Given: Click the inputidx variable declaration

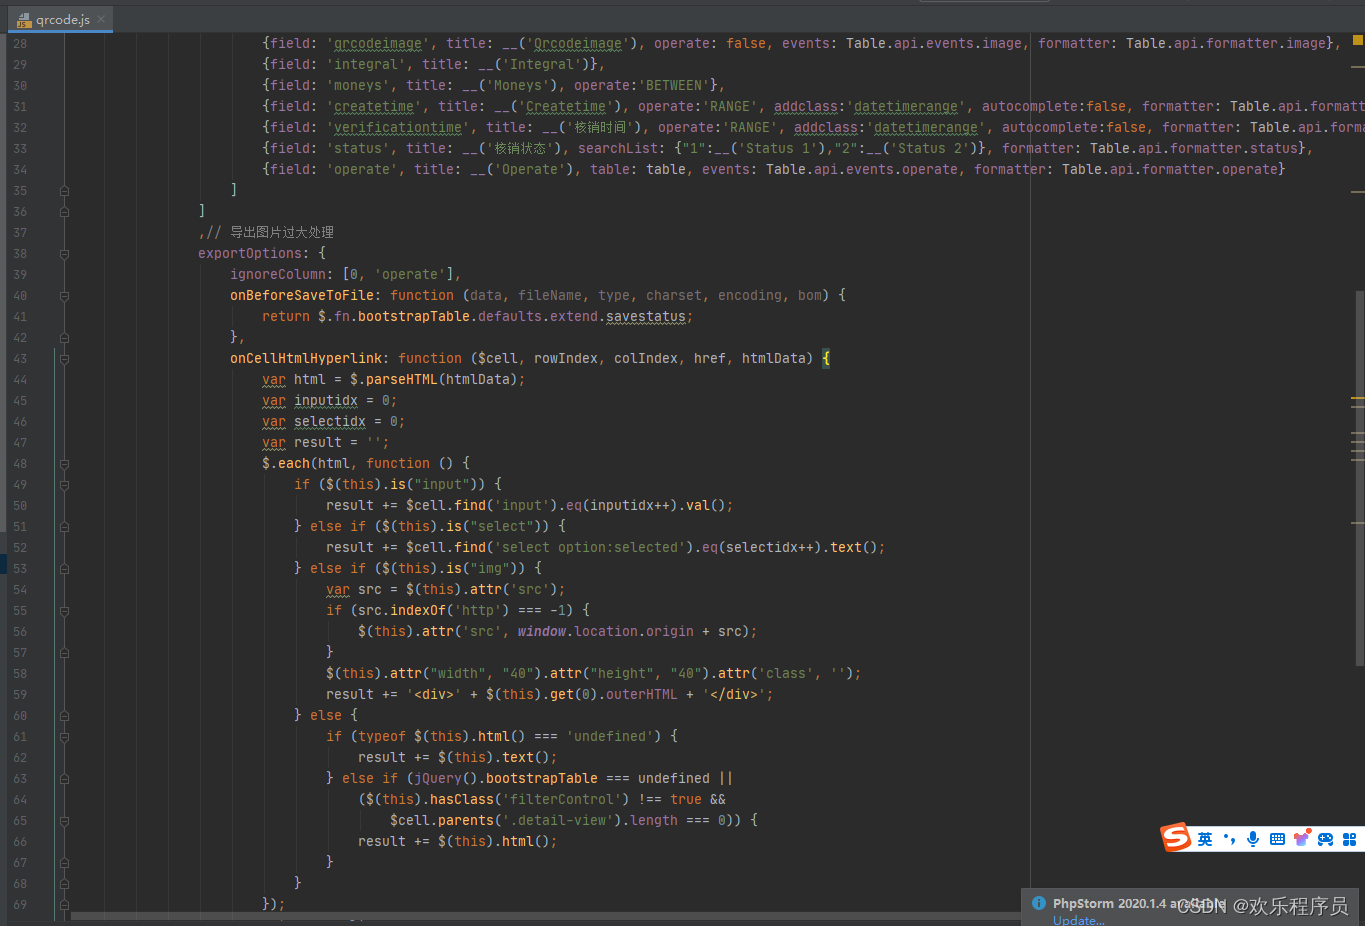Looking at the screenshot, I should pyautogui.click(x=326, y=400).
